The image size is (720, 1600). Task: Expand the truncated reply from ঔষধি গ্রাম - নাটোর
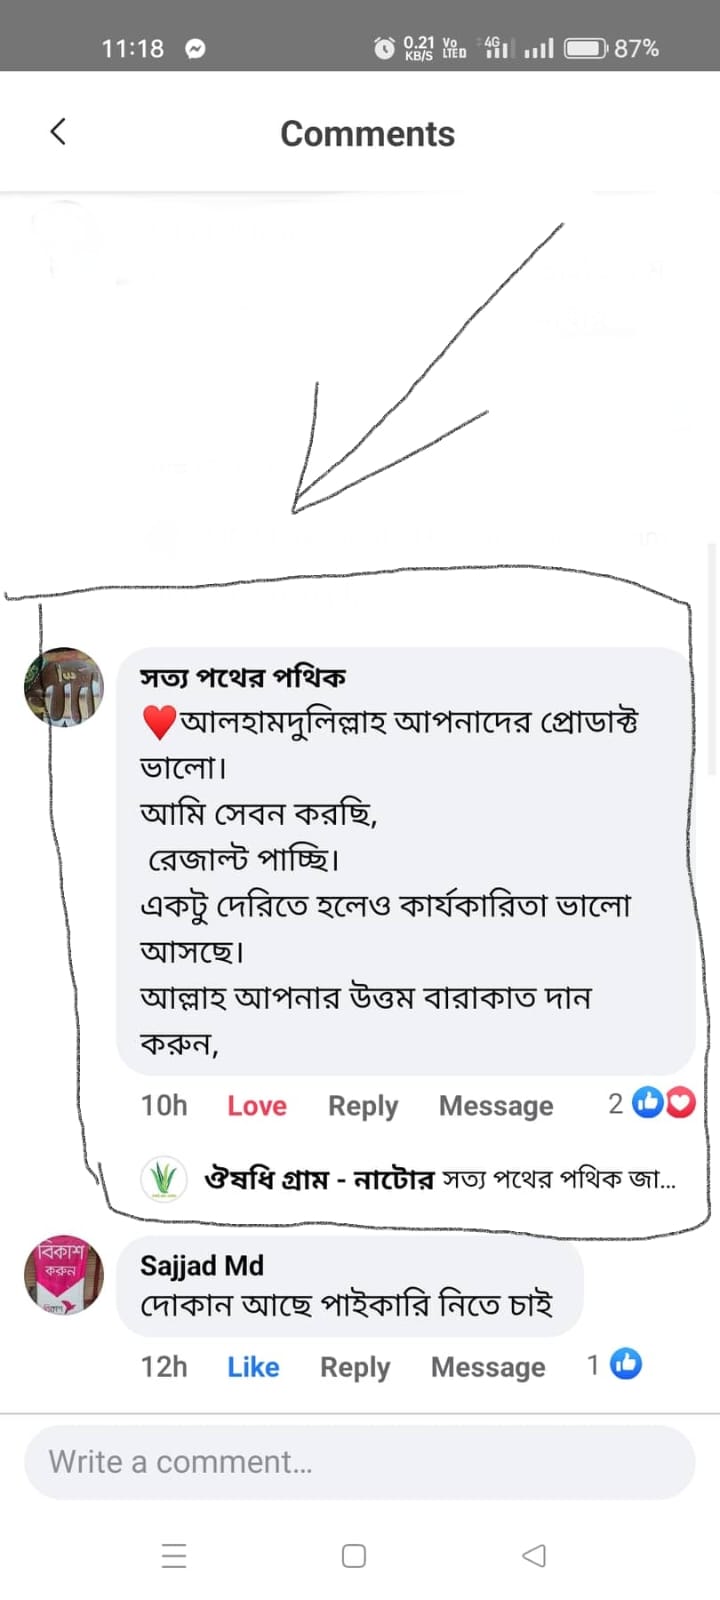(x=560, y=1179)
